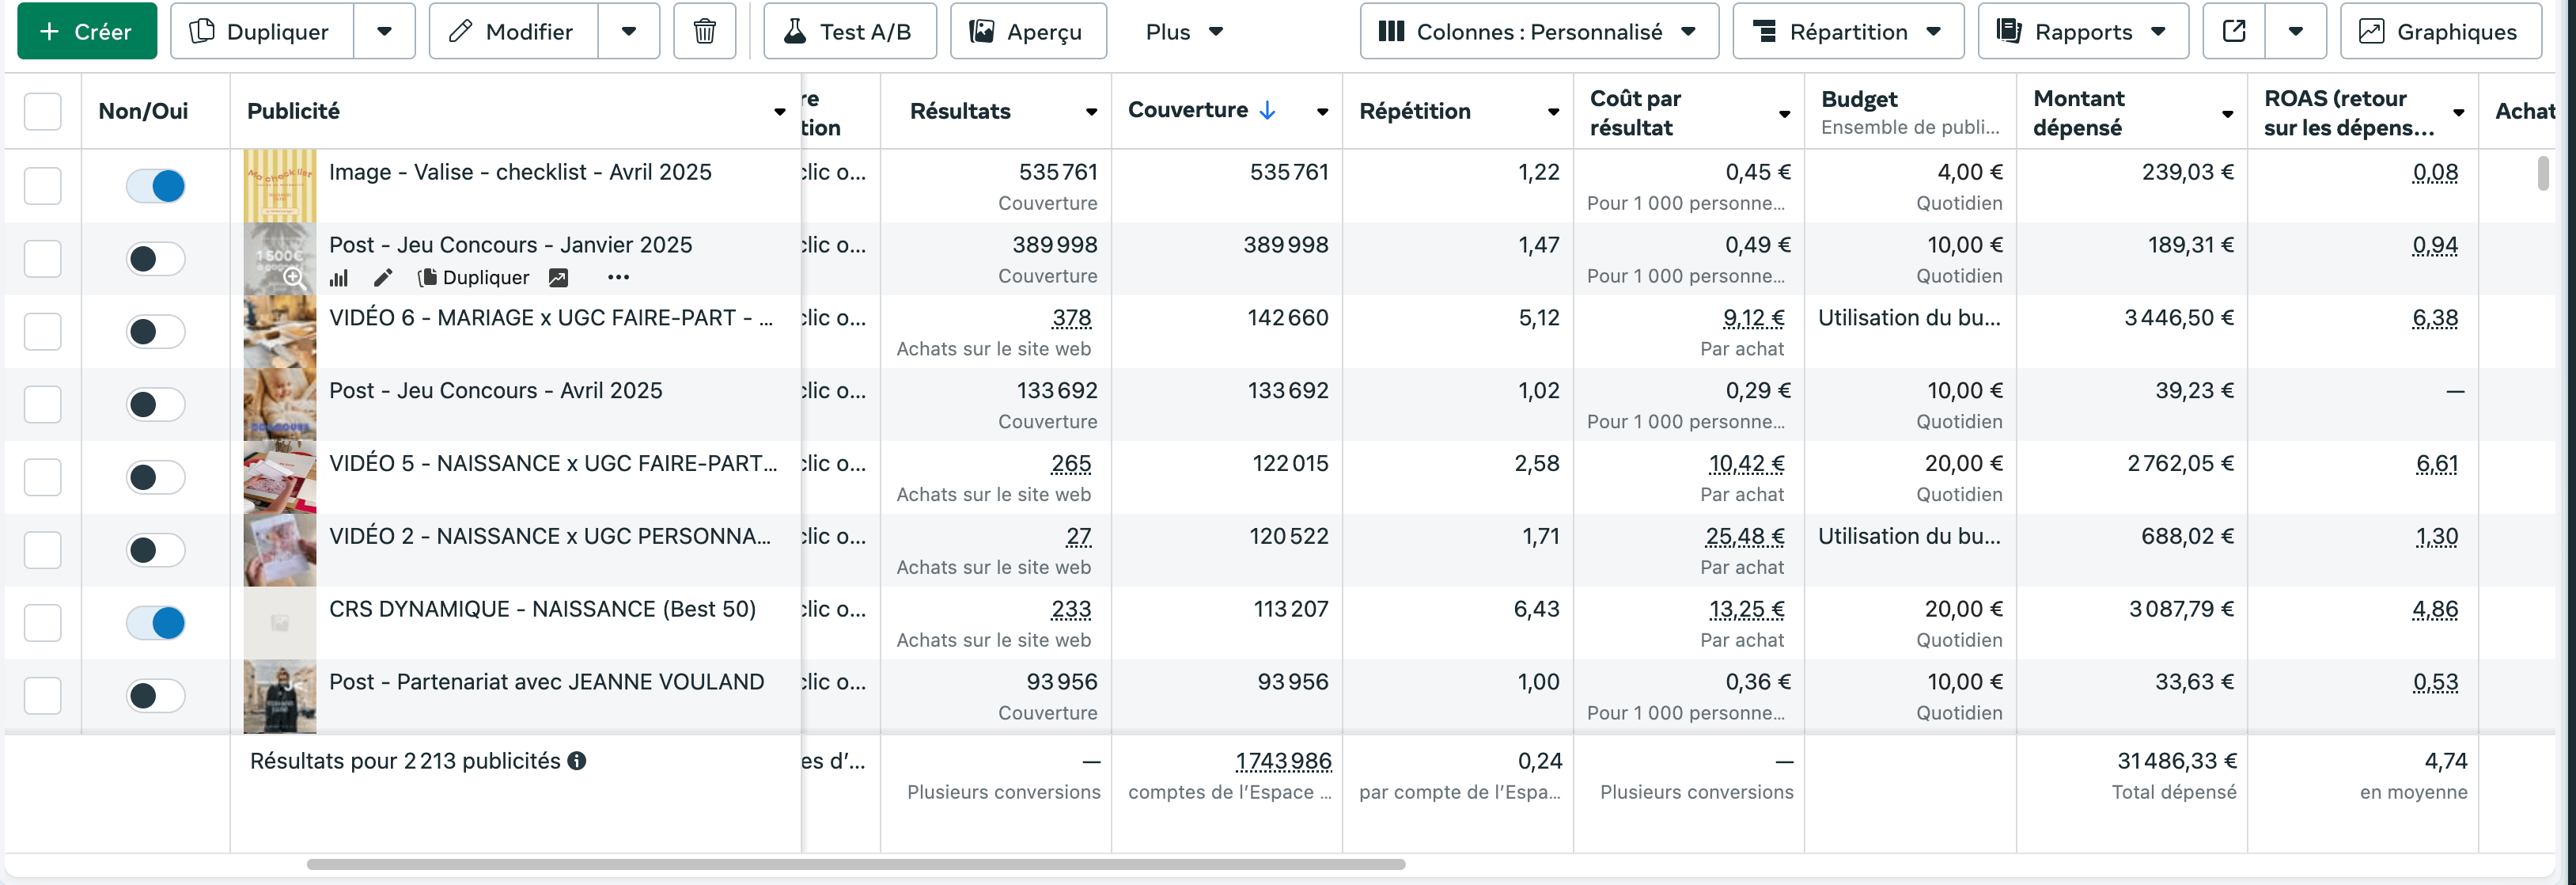
Task: Open three-dots menu on Jeu Concours Janvier row
Action: click(618, 278)
